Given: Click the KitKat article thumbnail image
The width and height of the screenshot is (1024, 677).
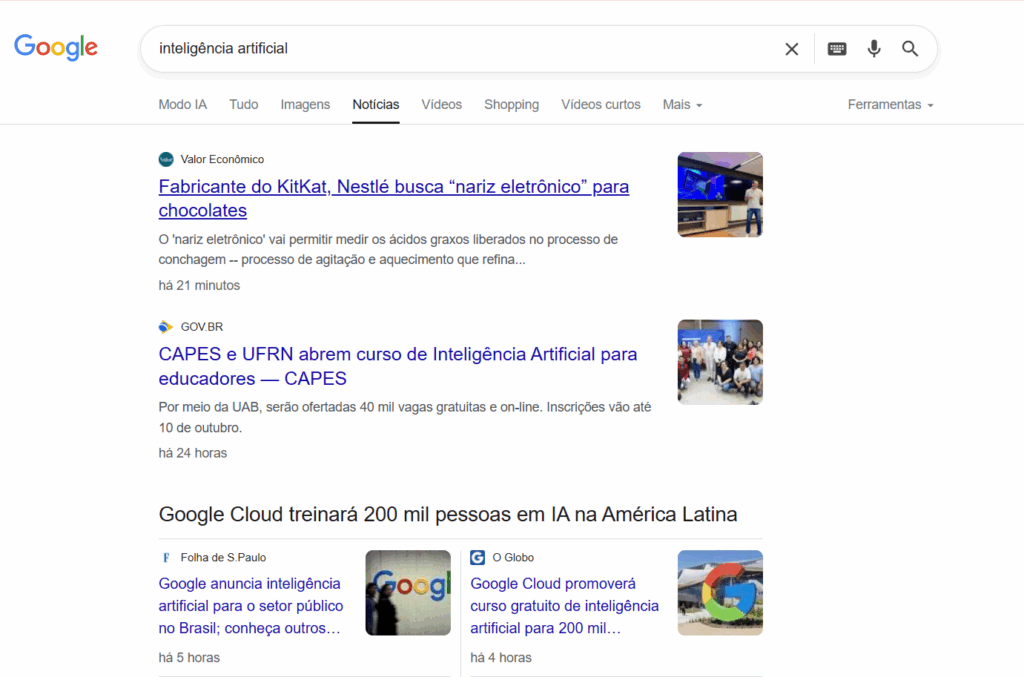Looking at the screenshot, I should pos(720,194).
